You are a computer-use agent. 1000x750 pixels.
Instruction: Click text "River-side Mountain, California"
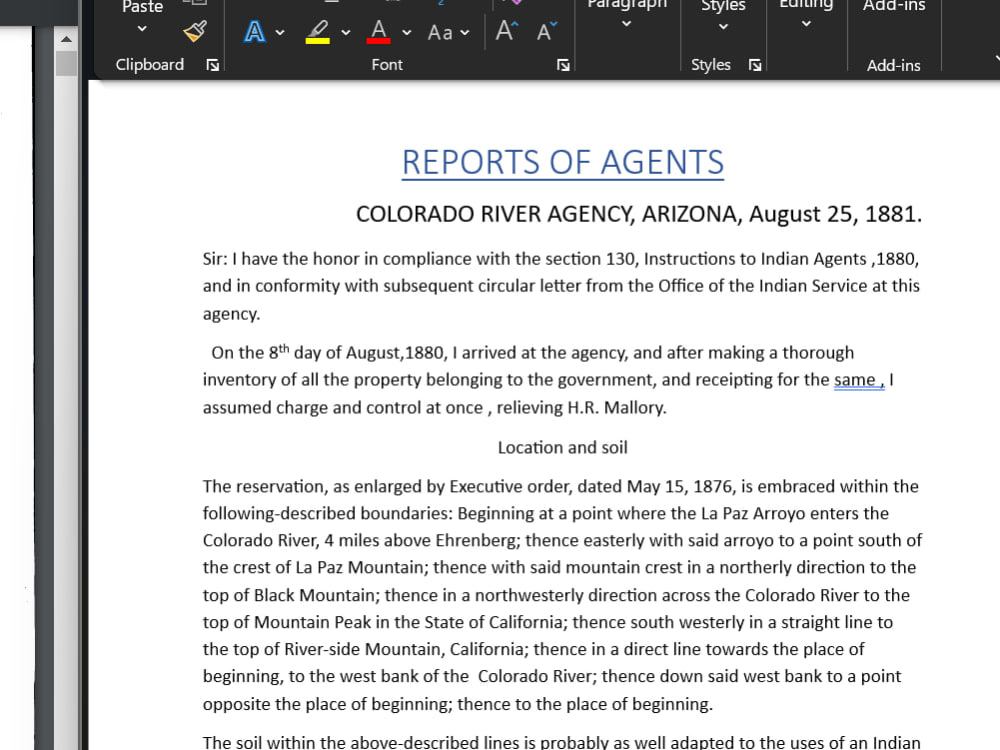[x=406, y=649]
